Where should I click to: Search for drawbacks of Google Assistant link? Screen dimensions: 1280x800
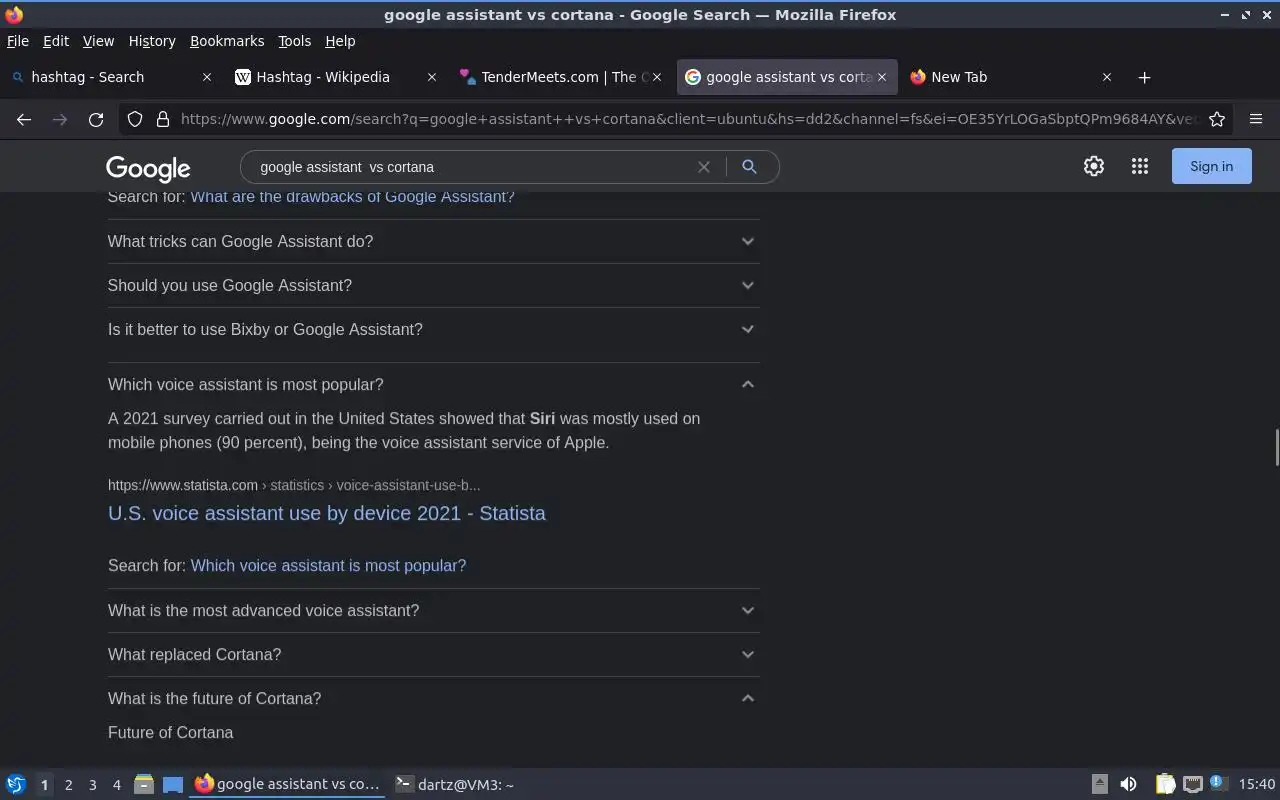352,197
